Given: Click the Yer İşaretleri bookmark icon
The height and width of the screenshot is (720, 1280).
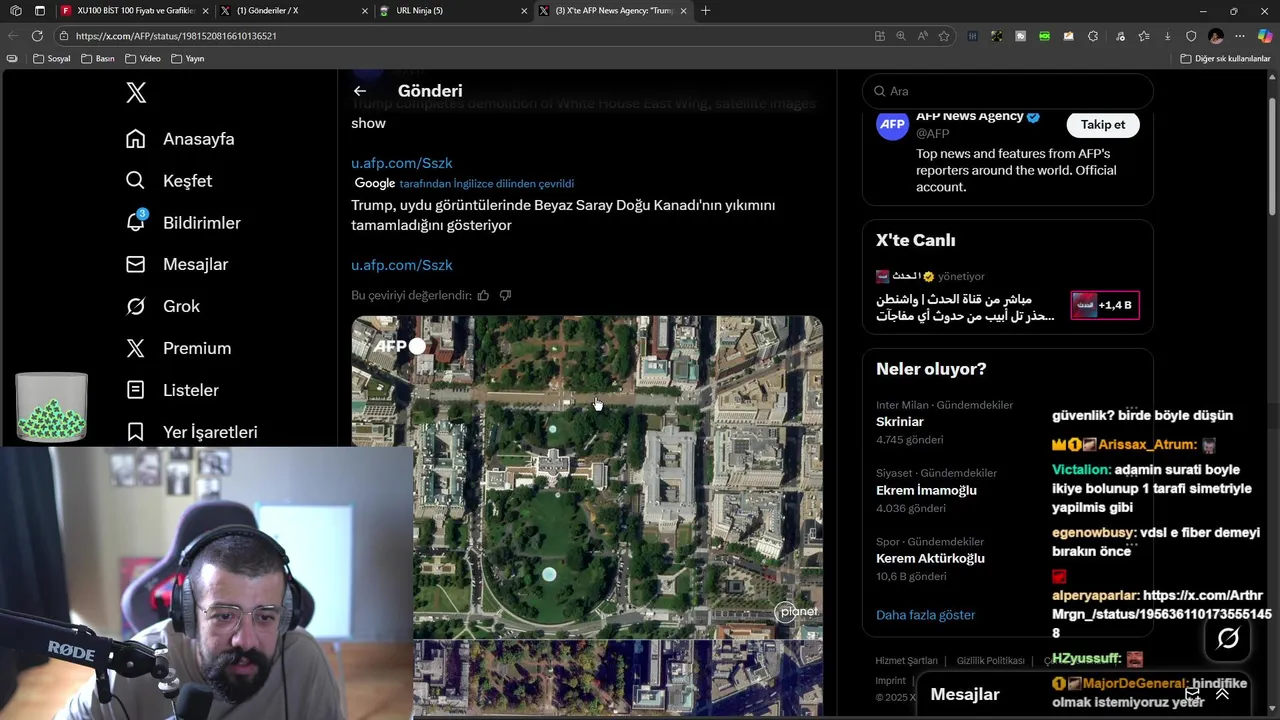Looking at the screenshot, I should click(136, 432).
